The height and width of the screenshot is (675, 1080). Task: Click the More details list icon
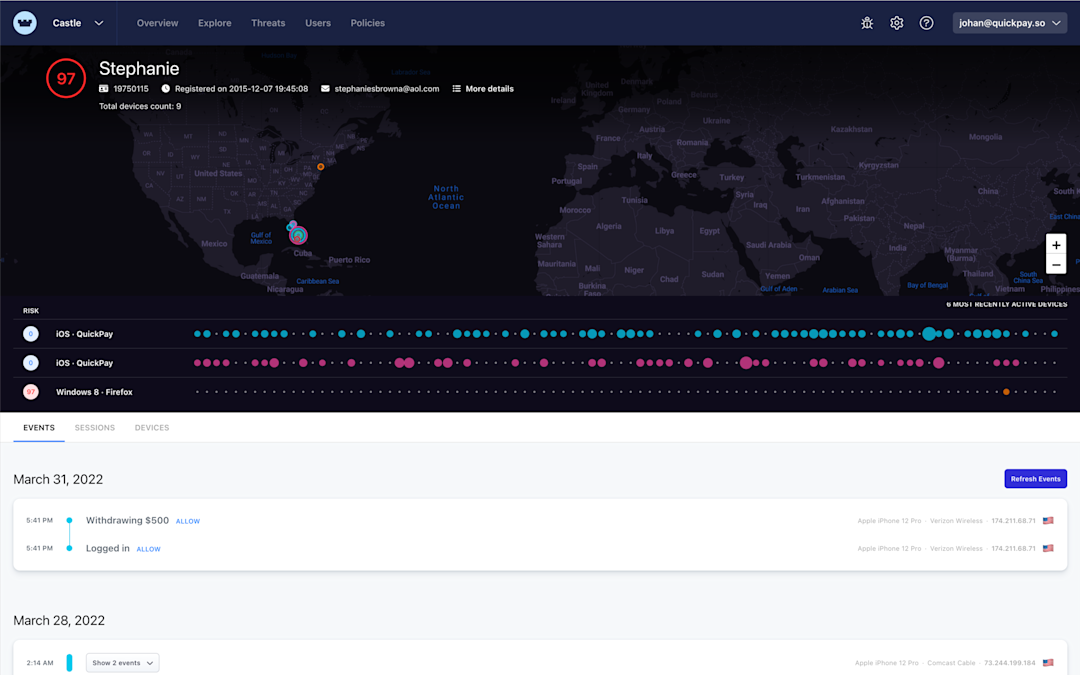(x=456, y=89)
